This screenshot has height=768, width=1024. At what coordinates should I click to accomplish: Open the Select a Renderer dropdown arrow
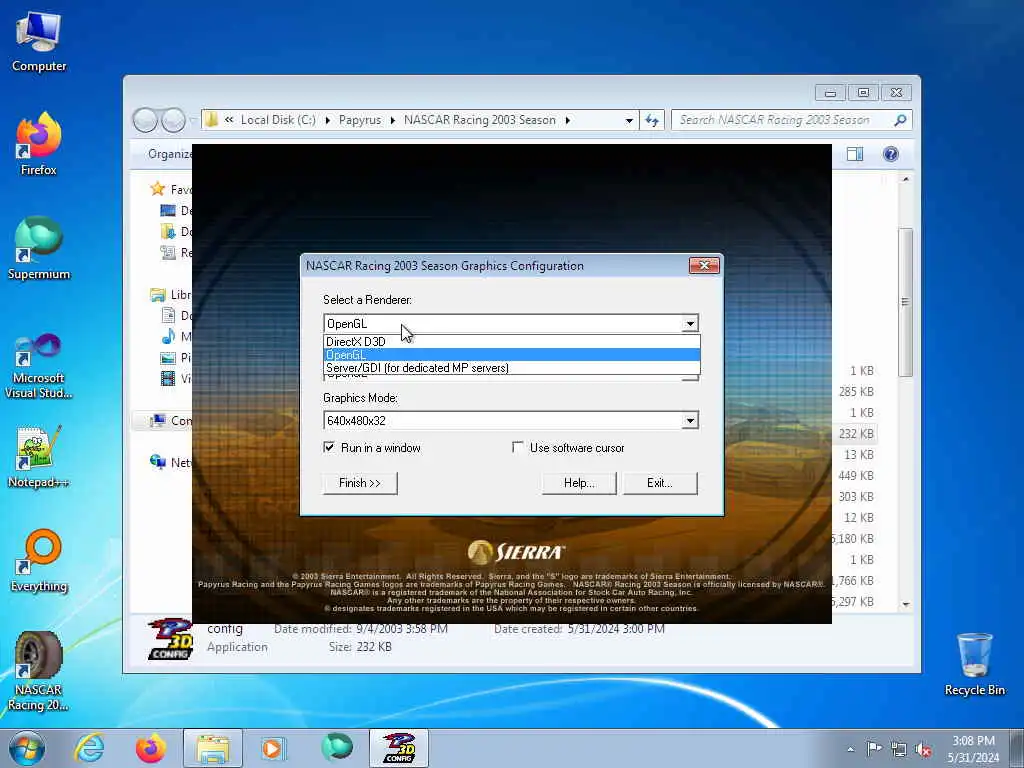point(690,324)
